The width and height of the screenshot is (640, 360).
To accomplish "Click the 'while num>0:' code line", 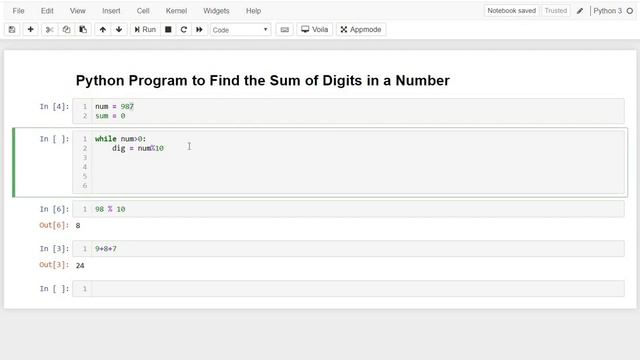I will (x=120, y=139).
